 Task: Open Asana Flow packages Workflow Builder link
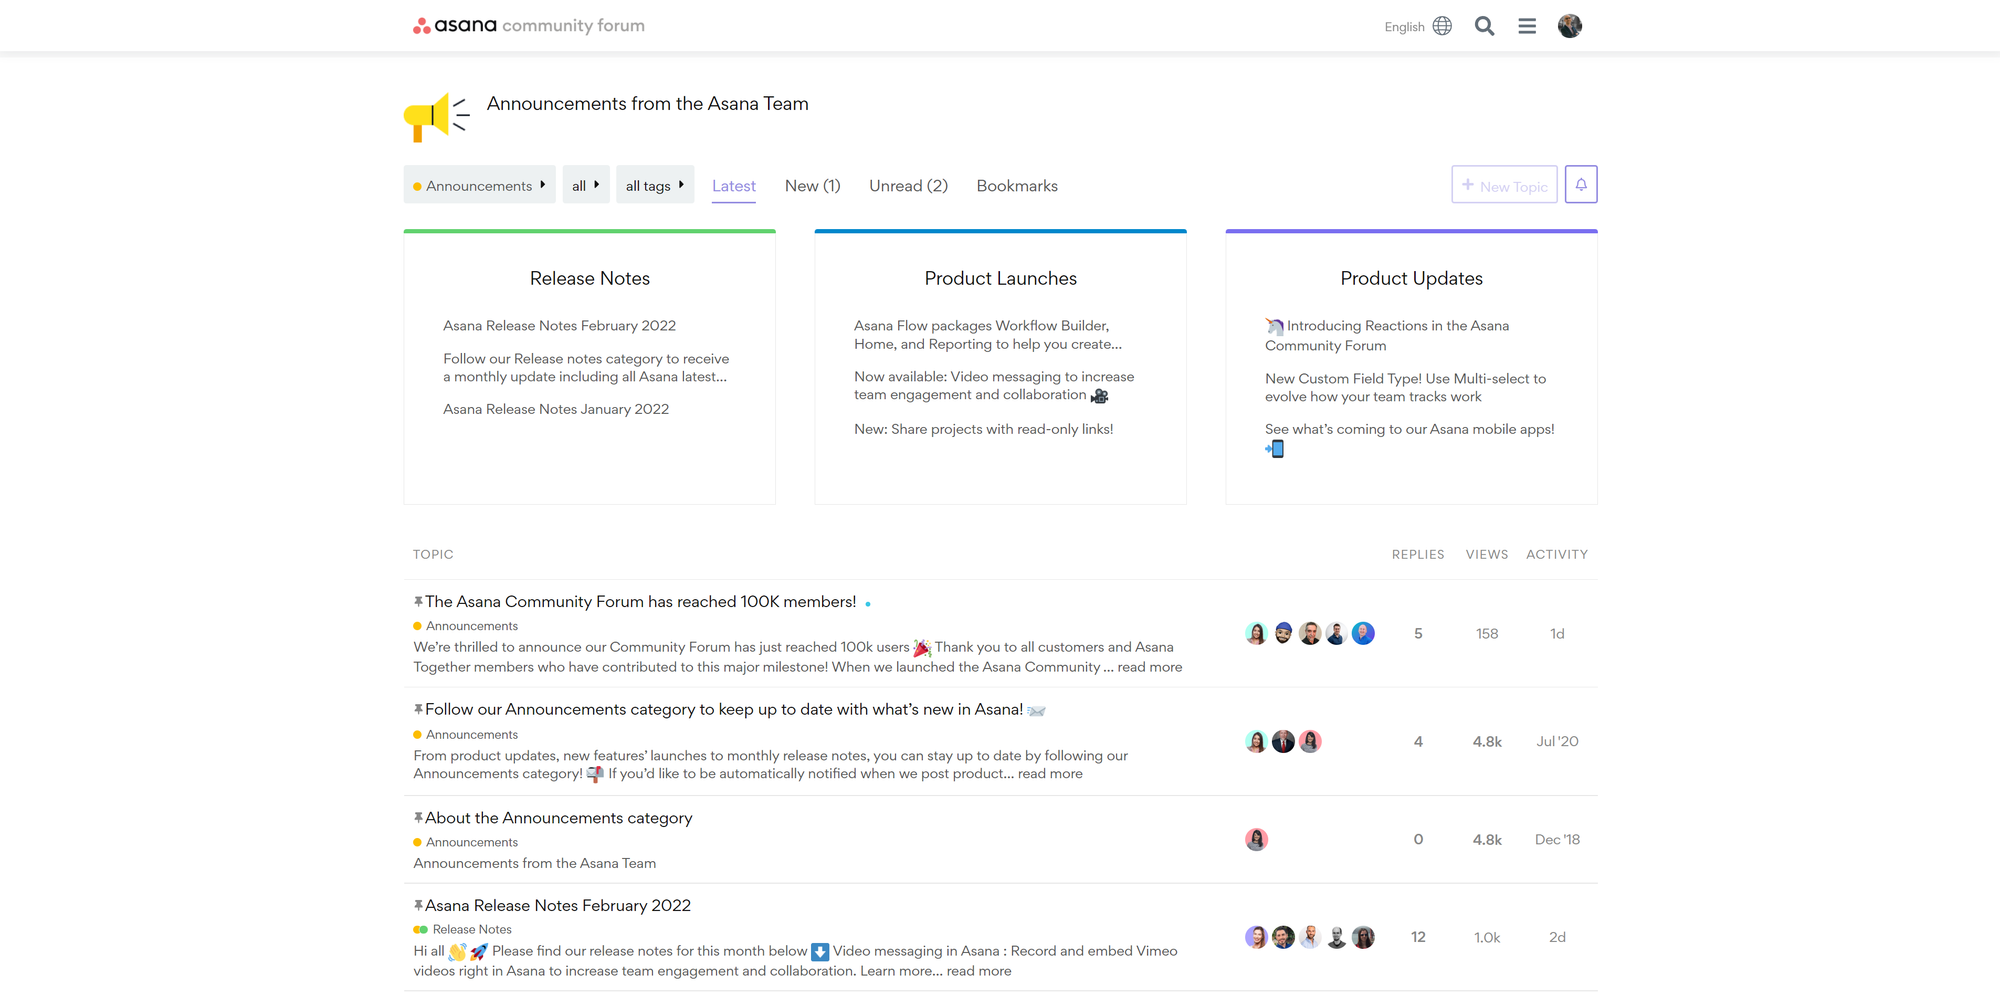pos(988,335)
